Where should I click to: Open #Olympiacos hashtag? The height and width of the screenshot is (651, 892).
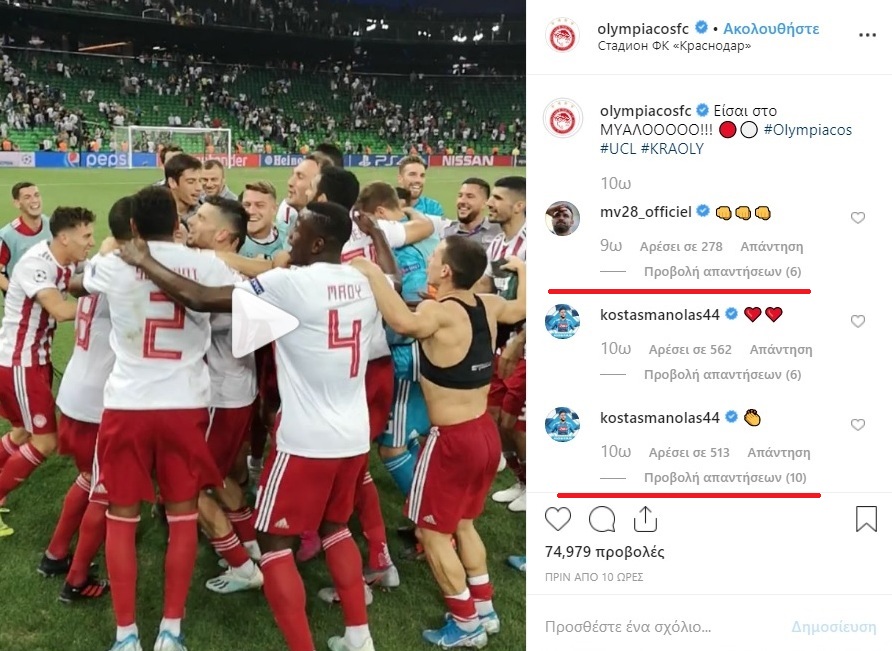point(808,130)
